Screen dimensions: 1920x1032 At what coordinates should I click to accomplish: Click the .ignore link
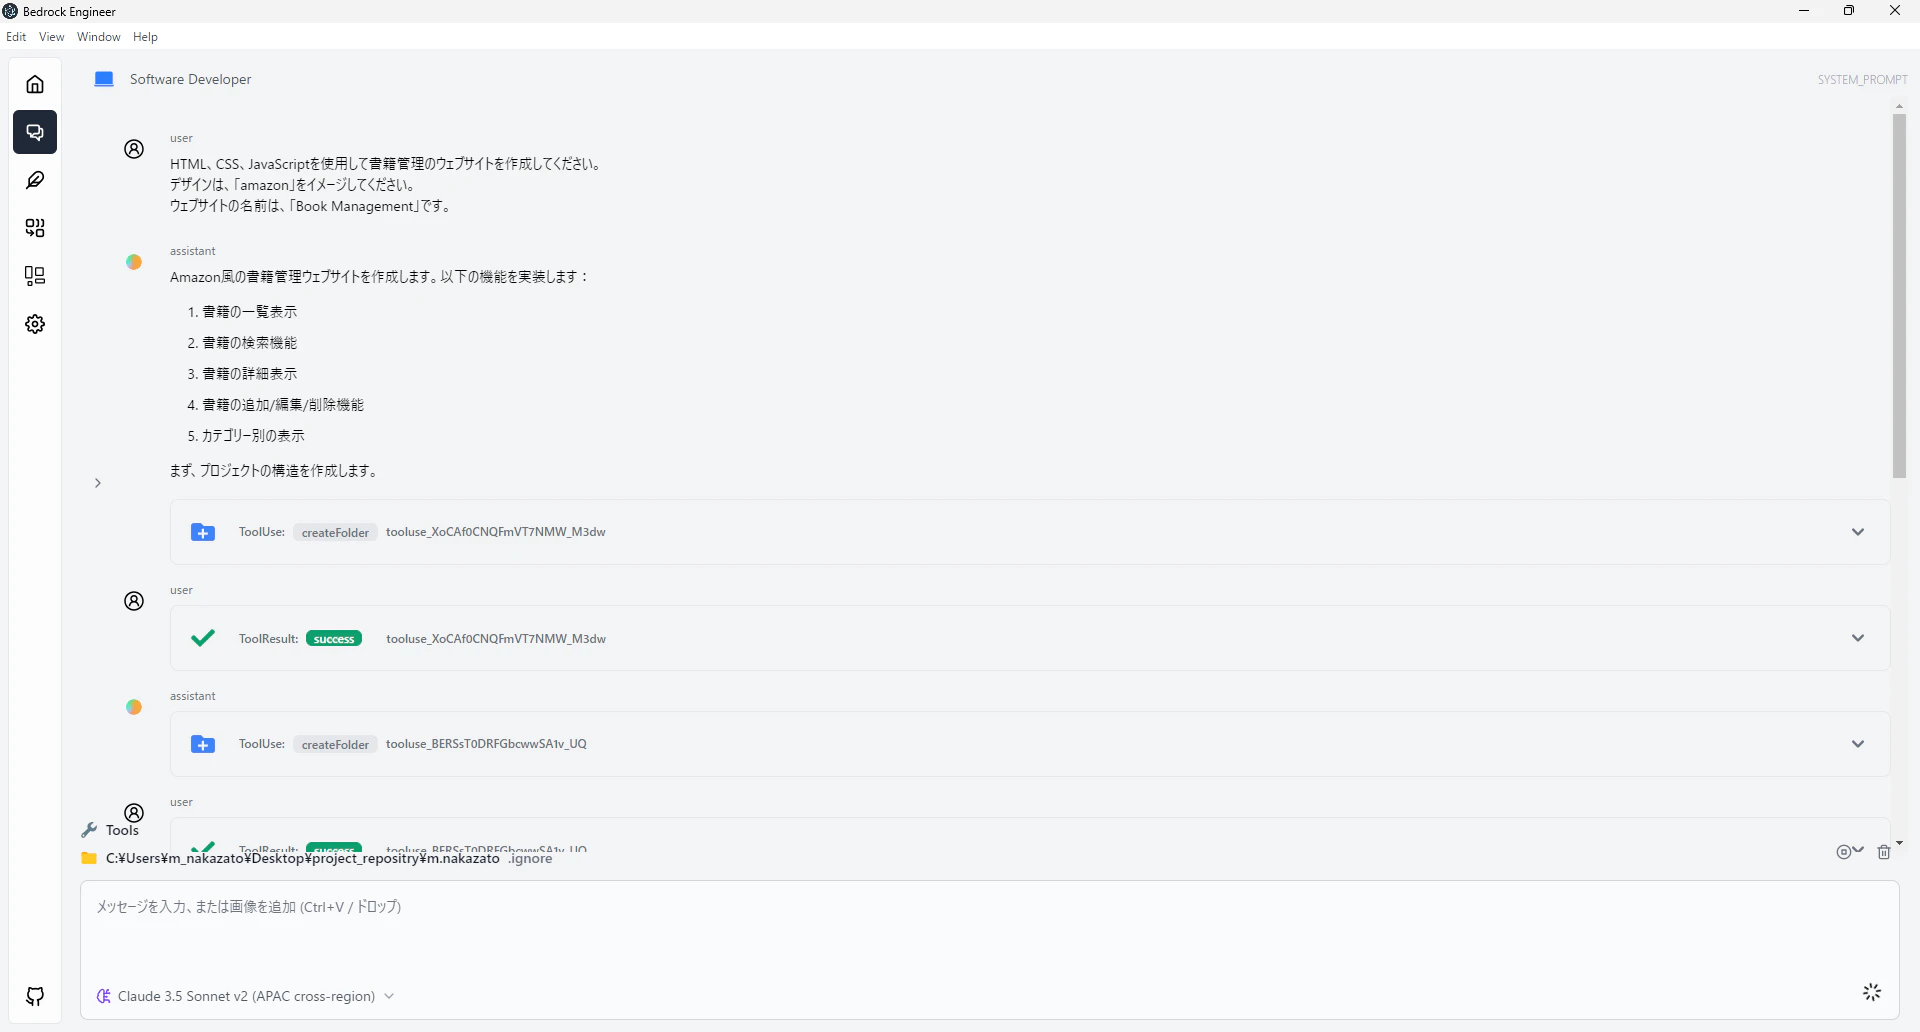click(530, 858)
